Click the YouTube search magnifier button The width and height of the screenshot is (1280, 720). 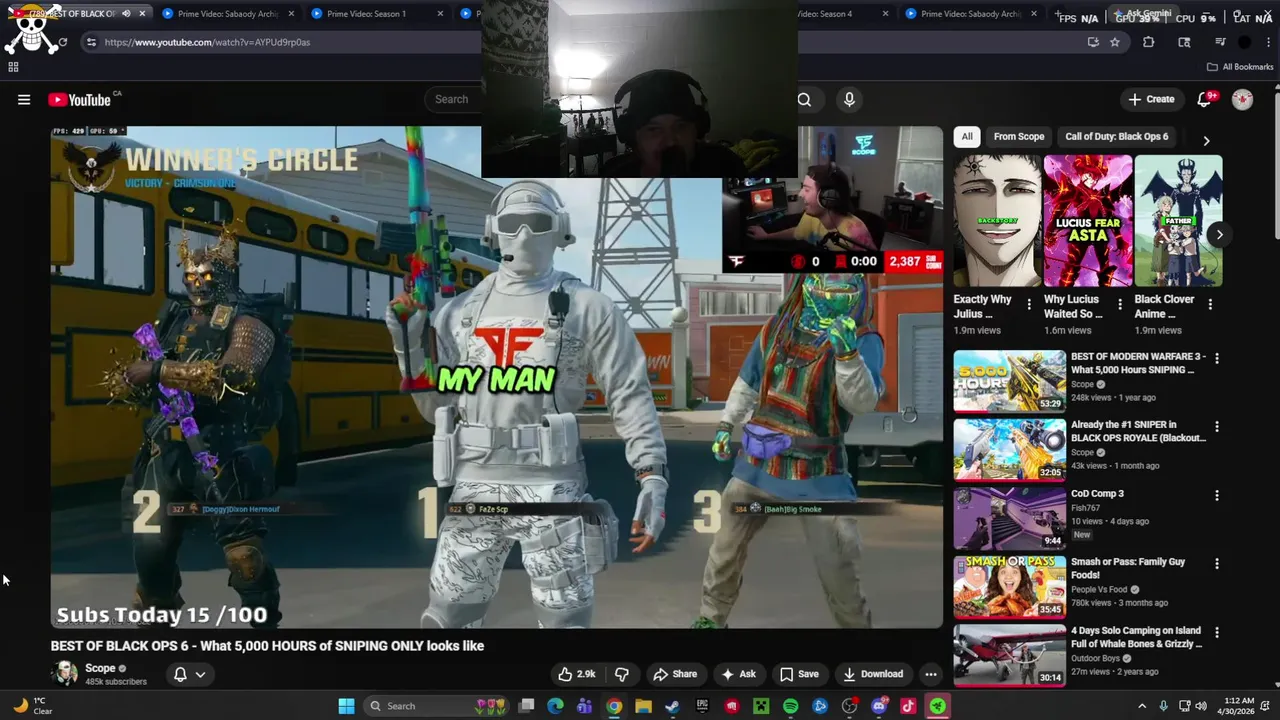point(804,99)
